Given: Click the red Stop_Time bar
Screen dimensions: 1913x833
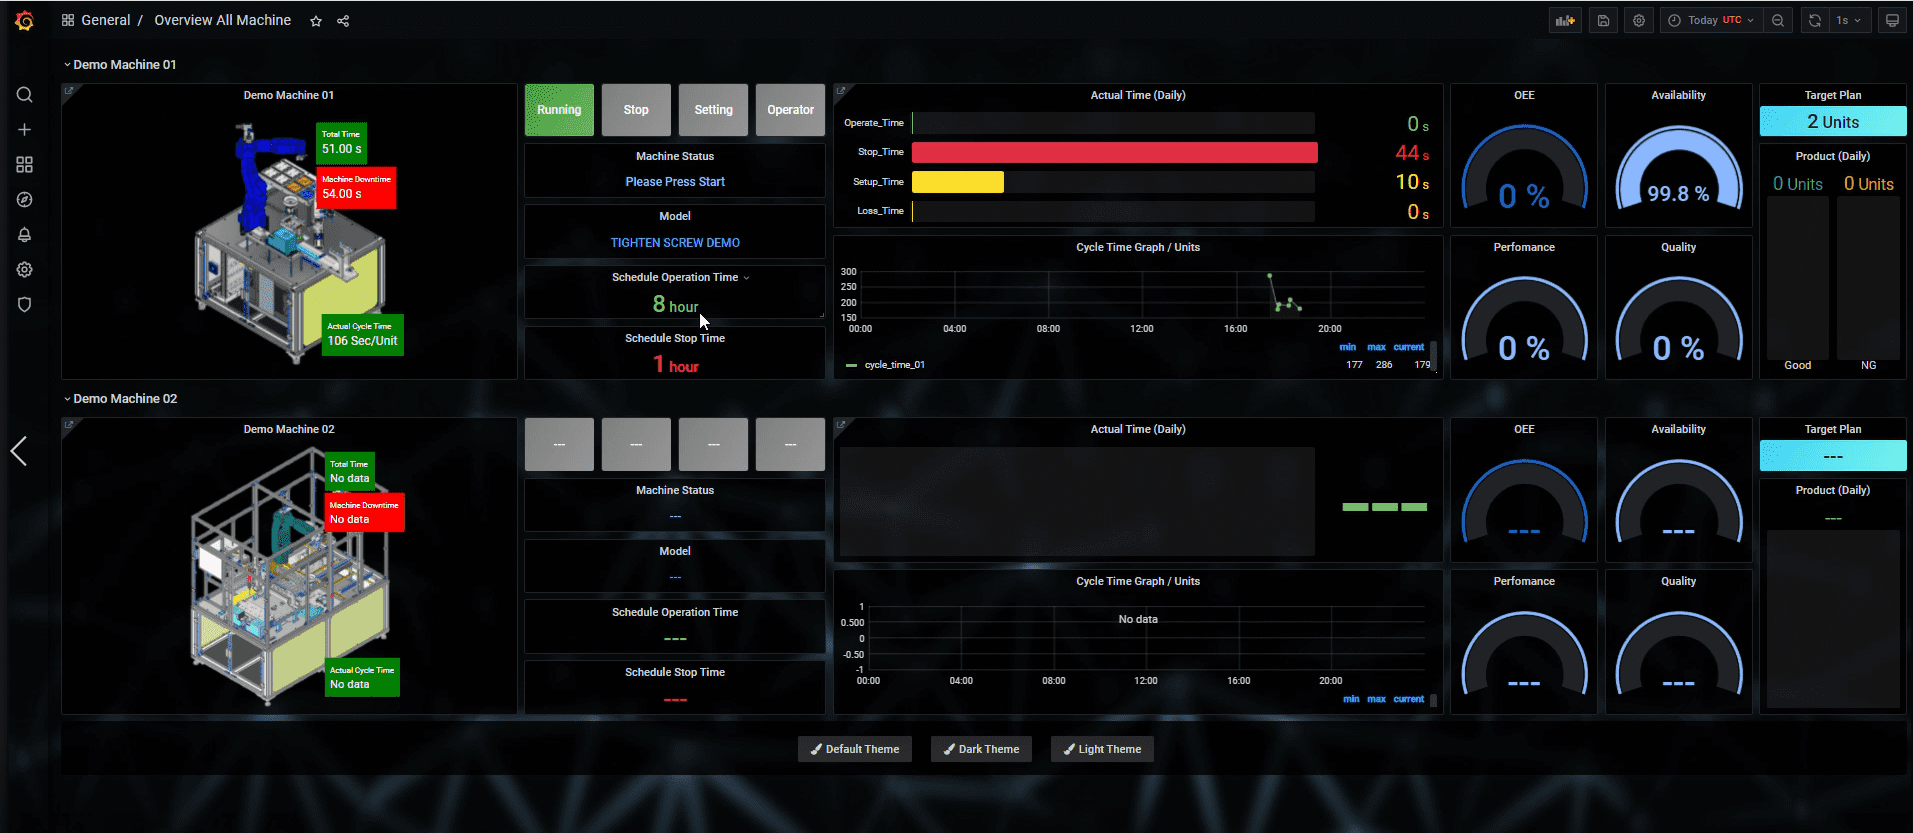Looking at the screenshot, I should (x=1114, y=153).
